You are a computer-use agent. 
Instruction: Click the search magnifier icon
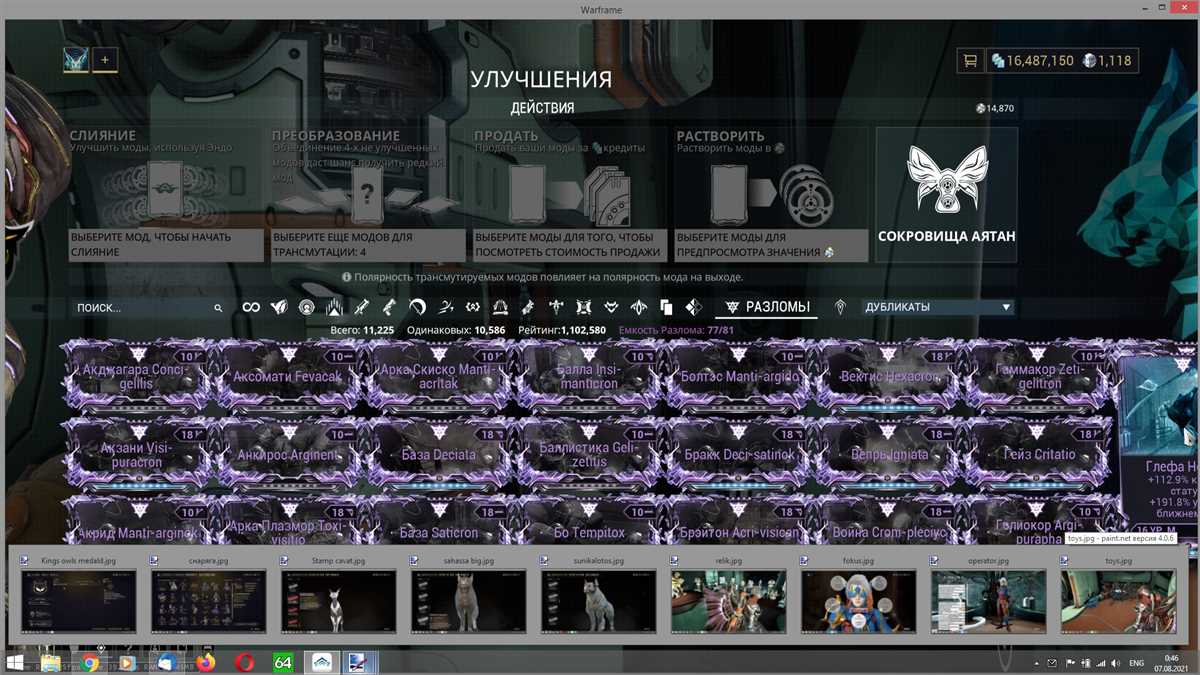(x=218, y=309)
